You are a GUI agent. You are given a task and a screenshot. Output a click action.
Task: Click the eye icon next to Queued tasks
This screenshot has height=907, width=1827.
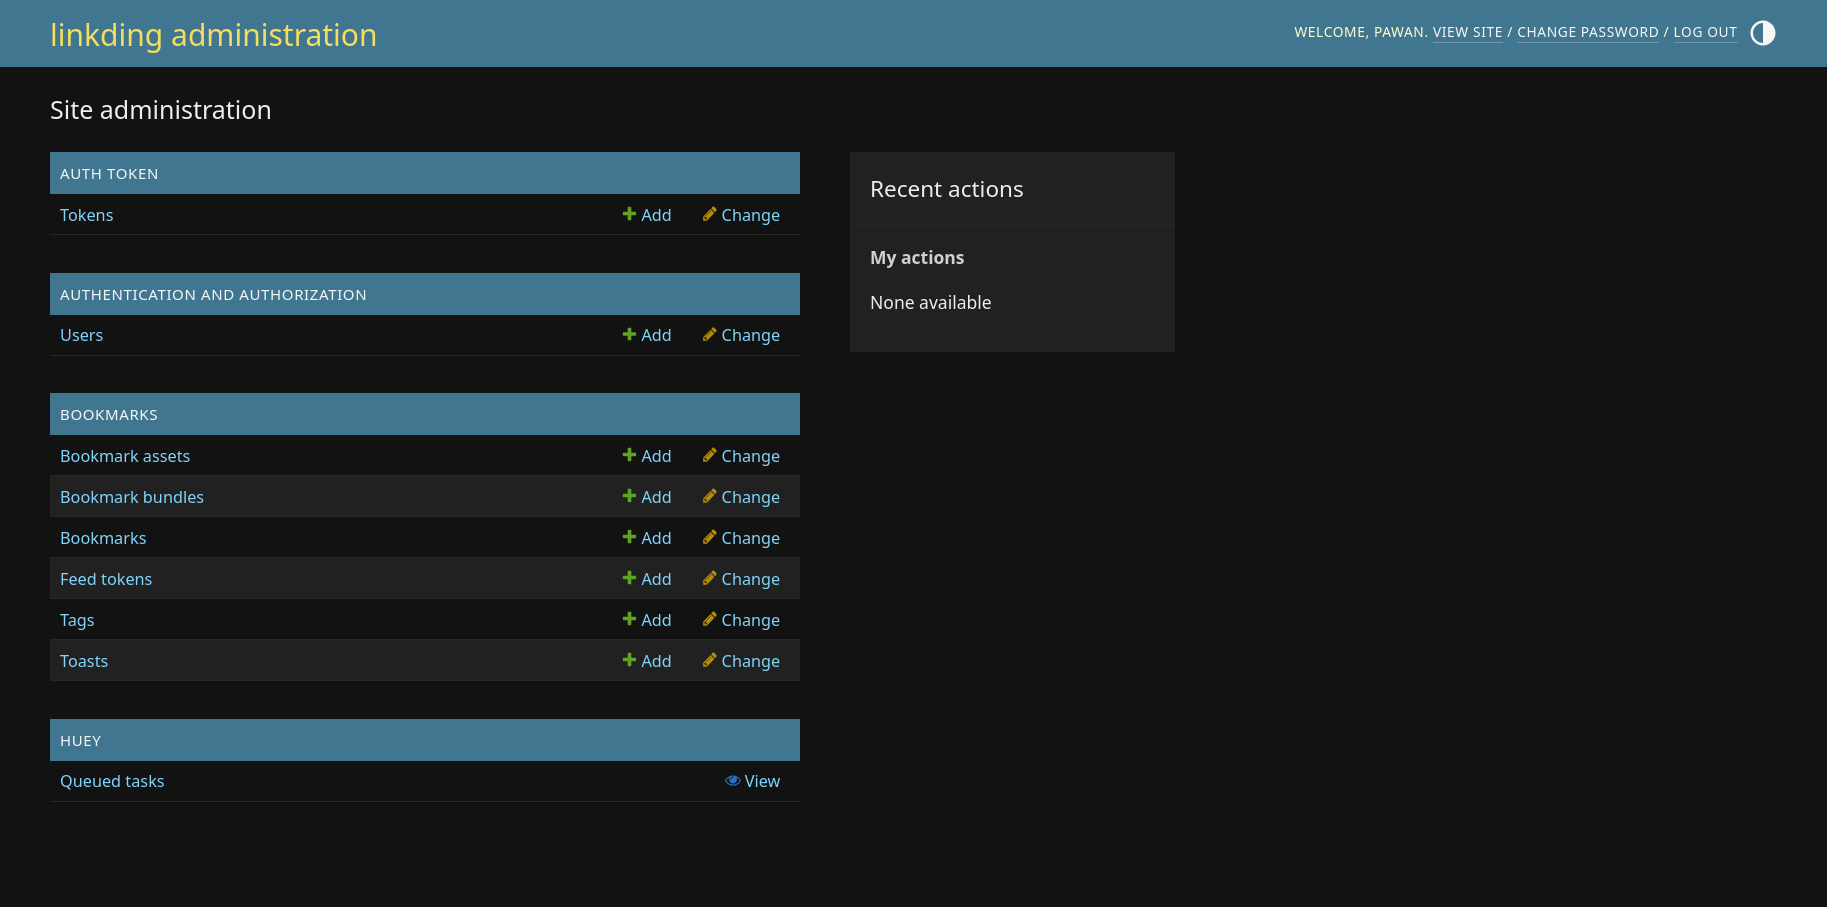tap(733, 780)
